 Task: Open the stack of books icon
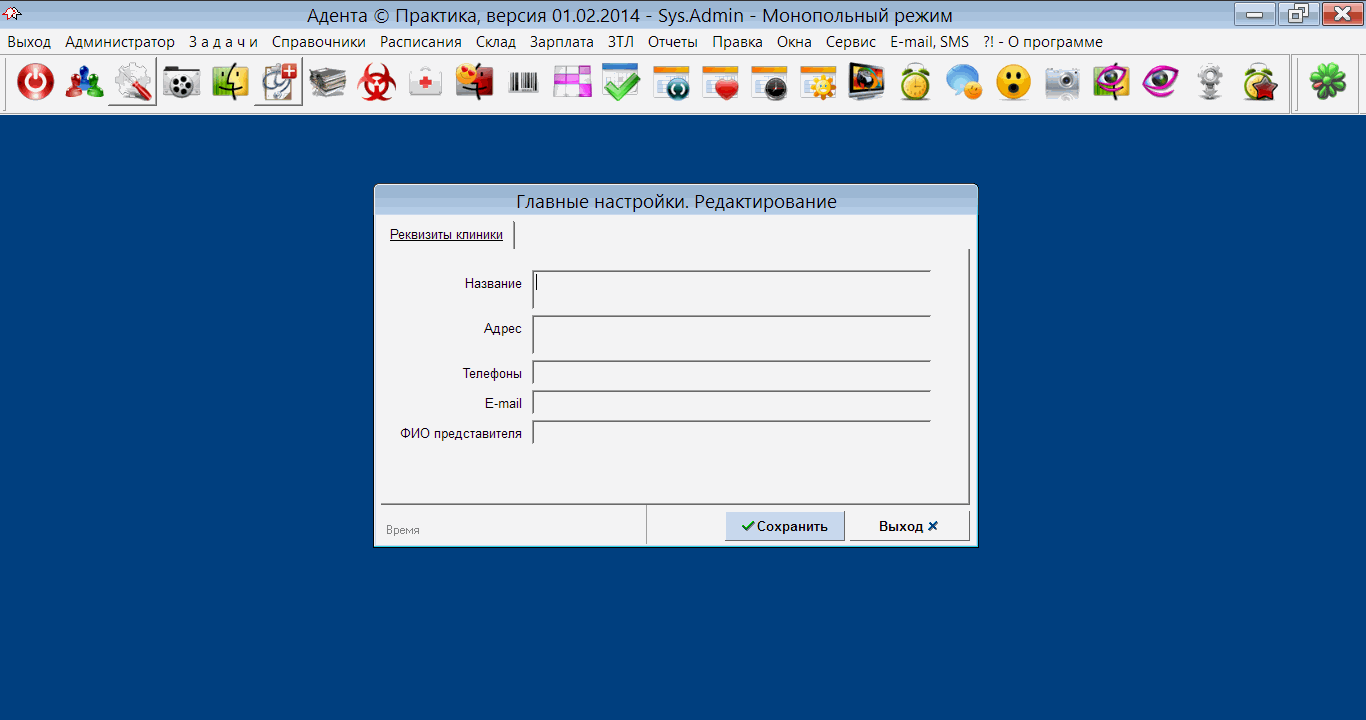tap(328, 83)
